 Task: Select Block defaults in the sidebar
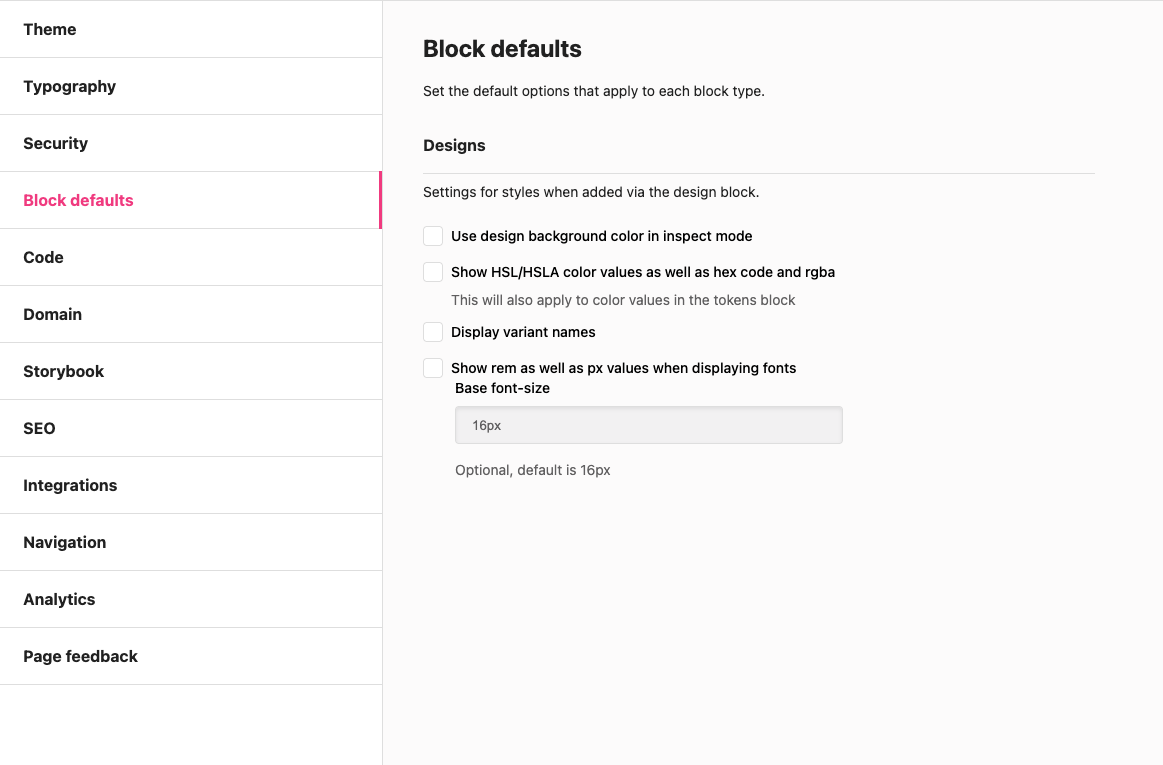click(191, 200)
